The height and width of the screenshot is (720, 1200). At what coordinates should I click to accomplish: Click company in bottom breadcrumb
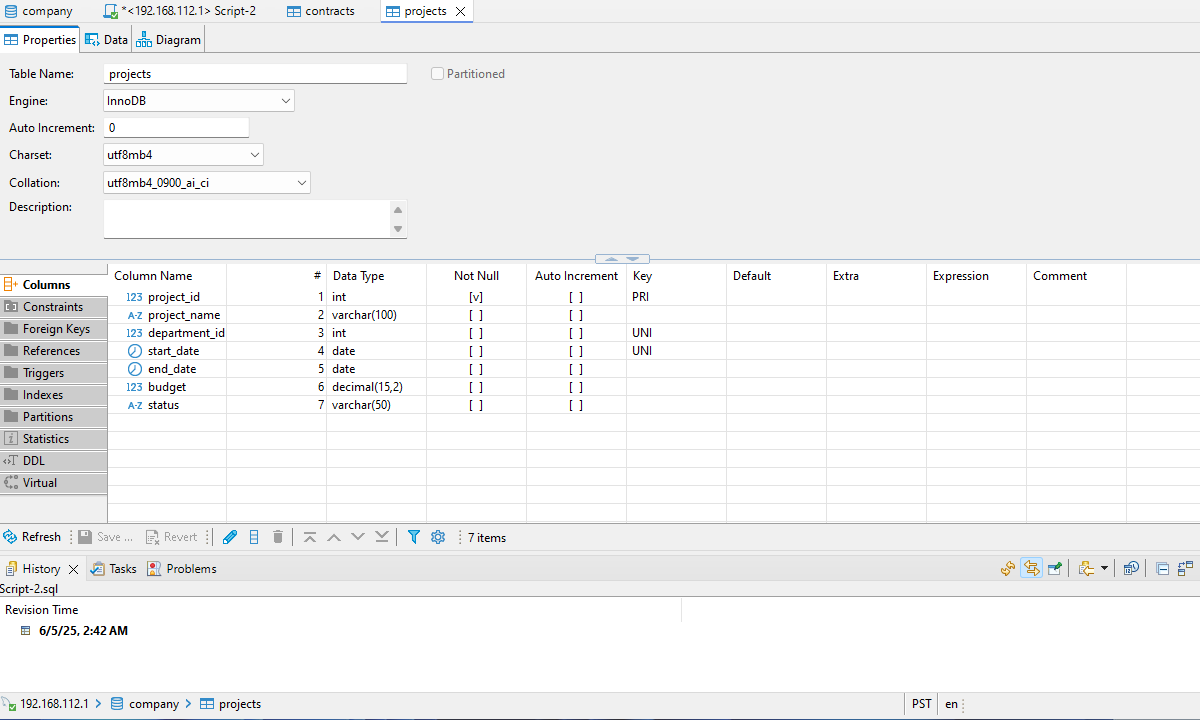click(144, 704)
